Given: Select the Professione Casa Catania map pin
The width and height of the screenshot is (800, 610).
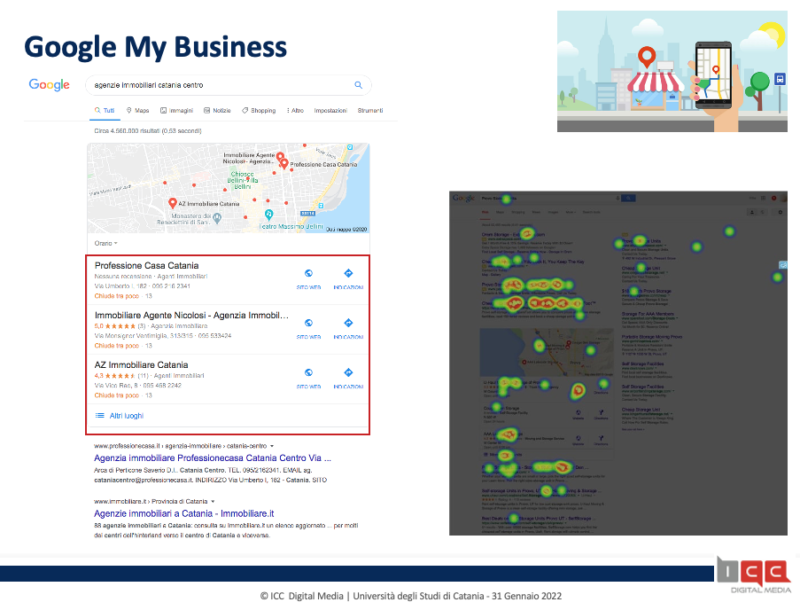Looking at the screenshot, I should click(x=284, y=164).
